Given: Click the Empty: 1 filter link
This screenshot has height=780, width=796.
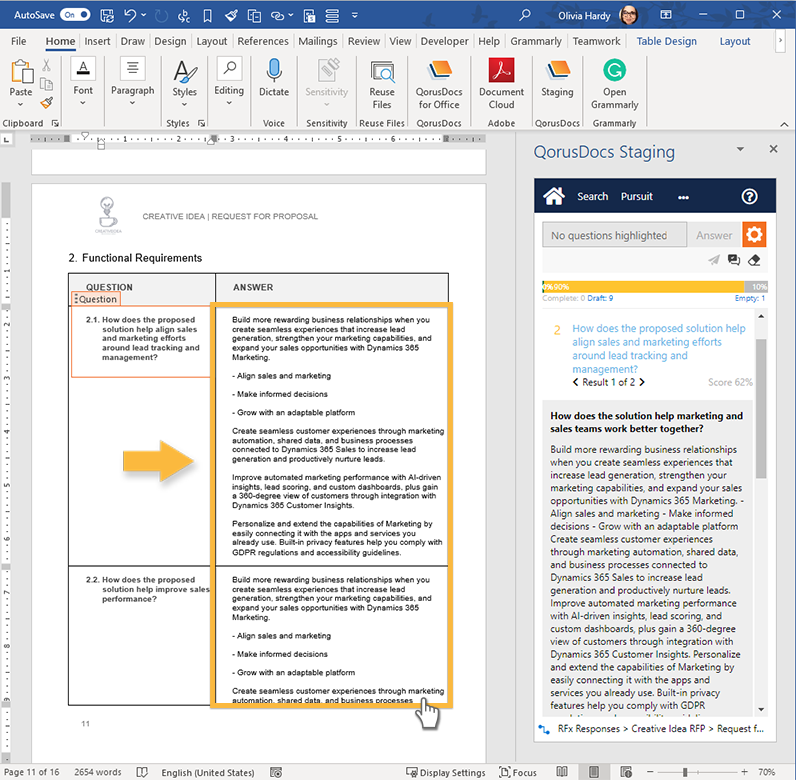Looking at the screenshot, I should [750, 298].
